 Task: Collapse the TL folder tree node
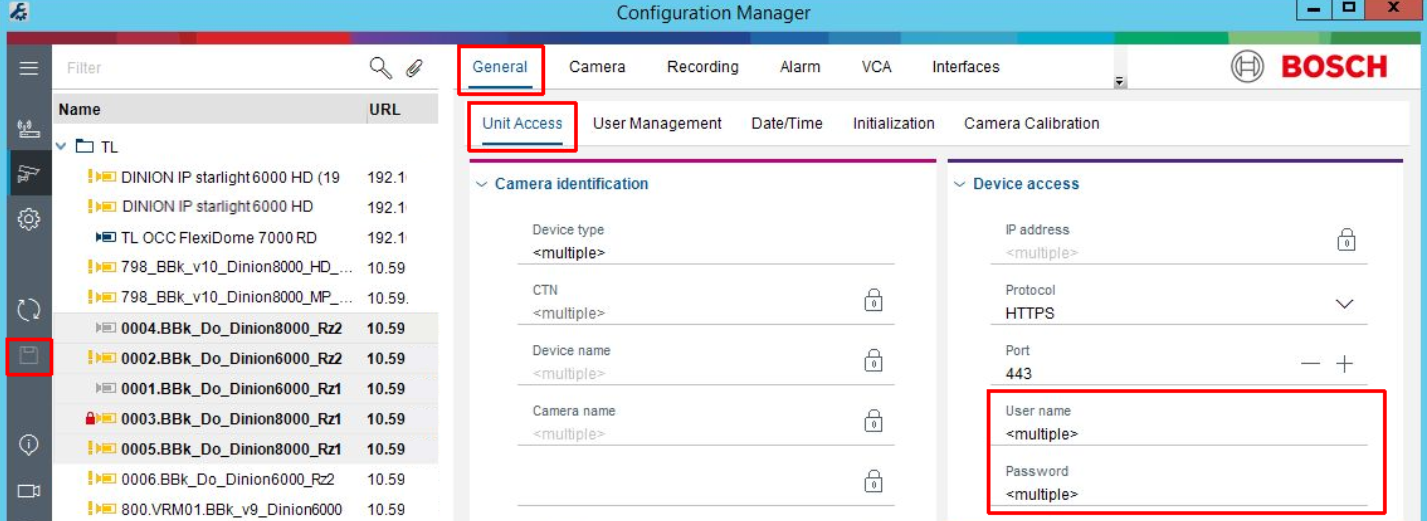(x=62, y=147)
